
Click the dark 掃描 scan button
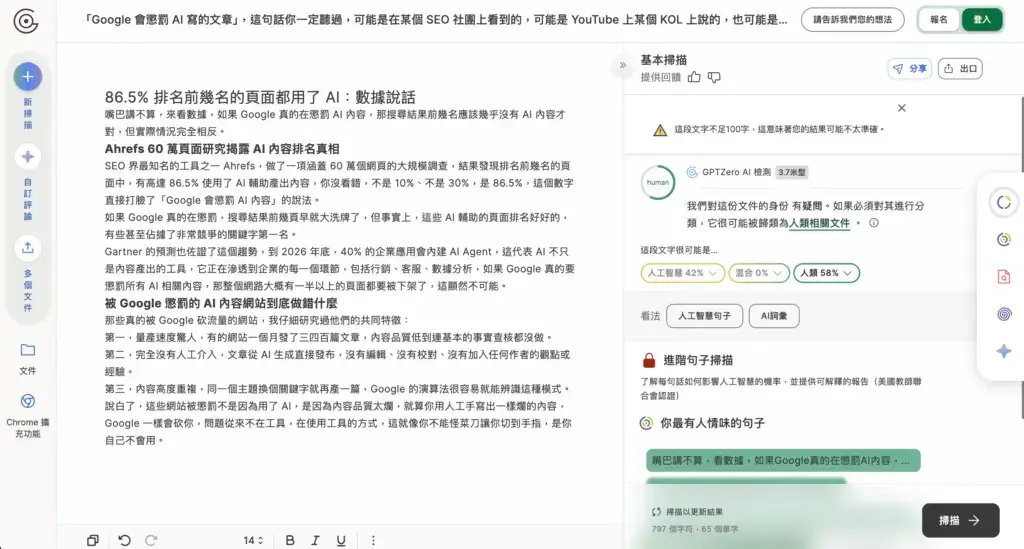coord(960,520)
